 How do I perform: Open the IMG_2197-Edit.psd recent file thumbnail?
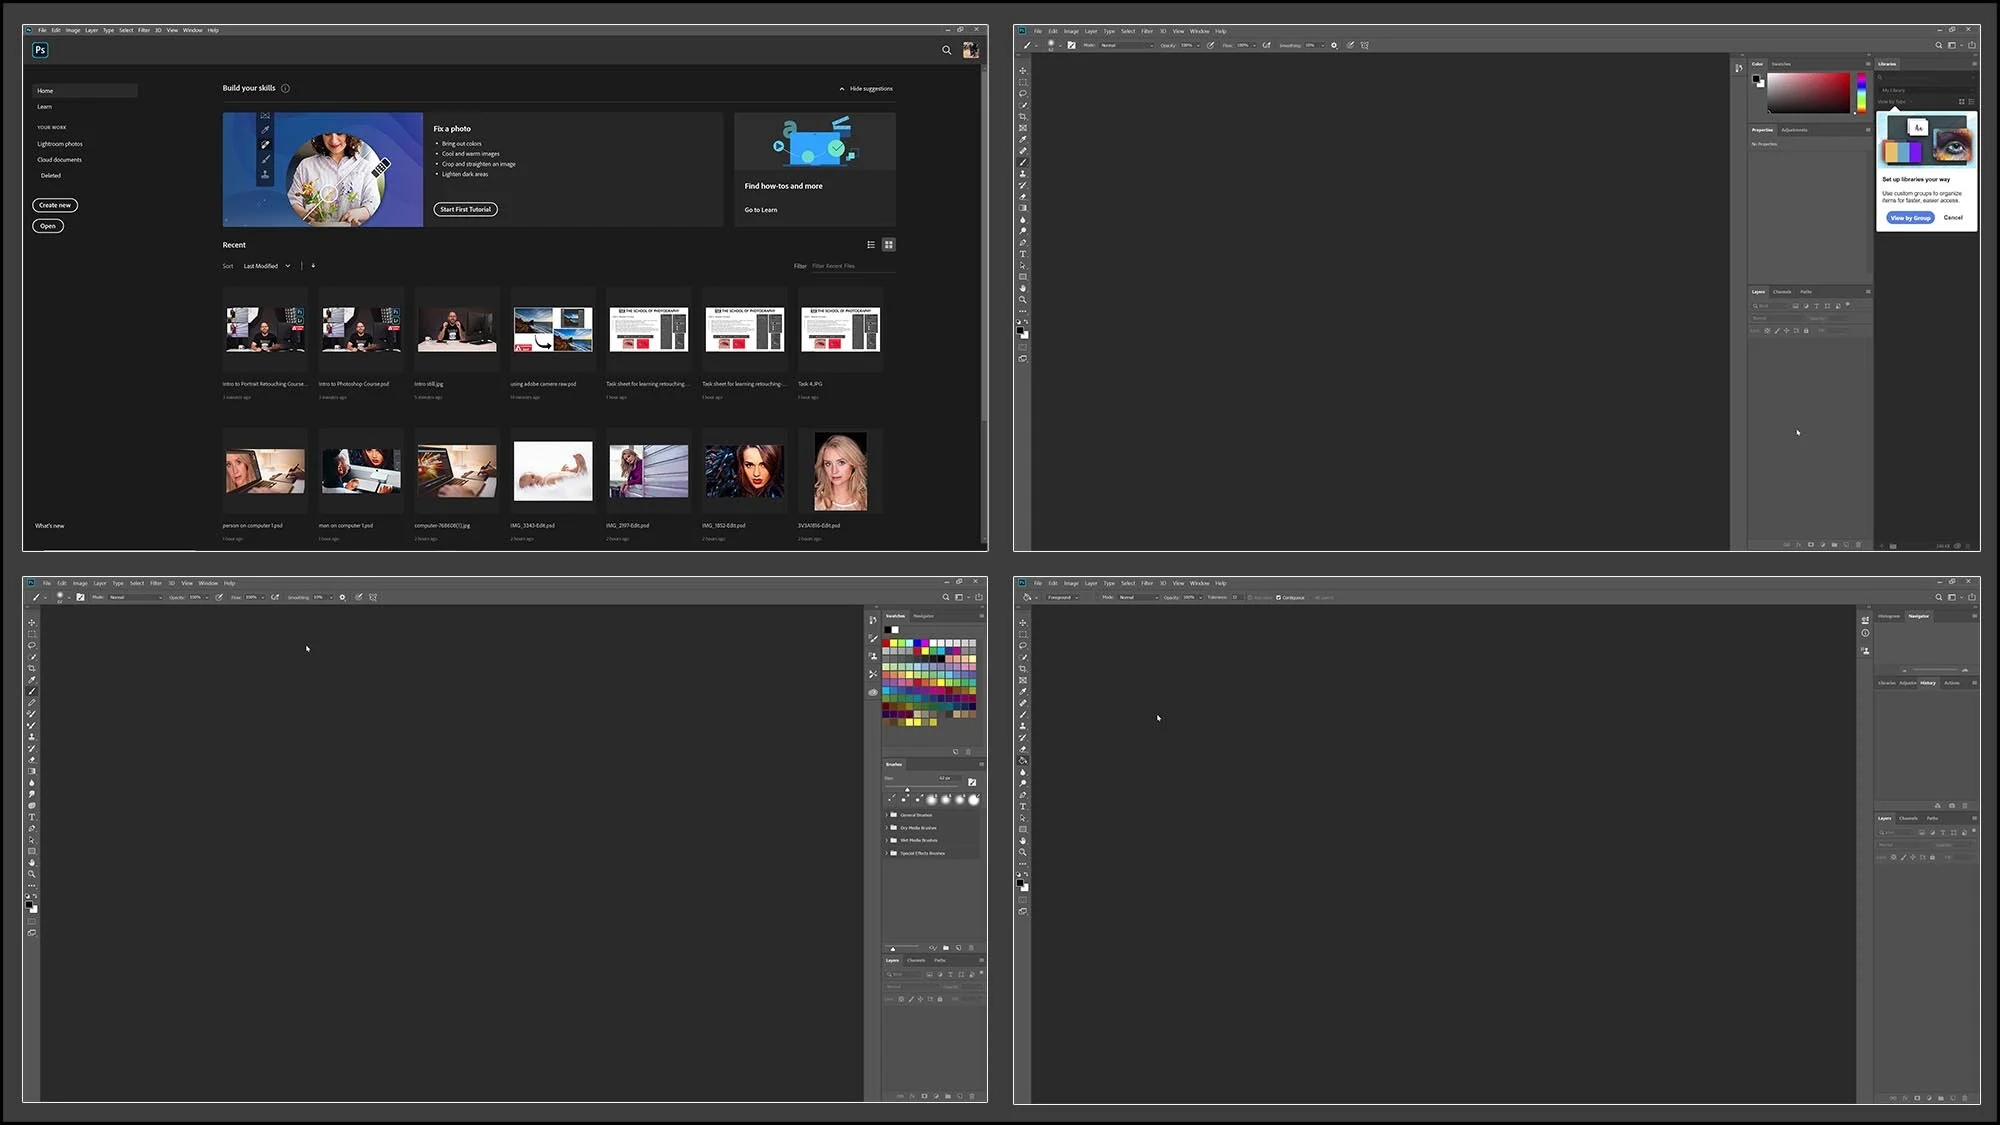click(647, 471)
